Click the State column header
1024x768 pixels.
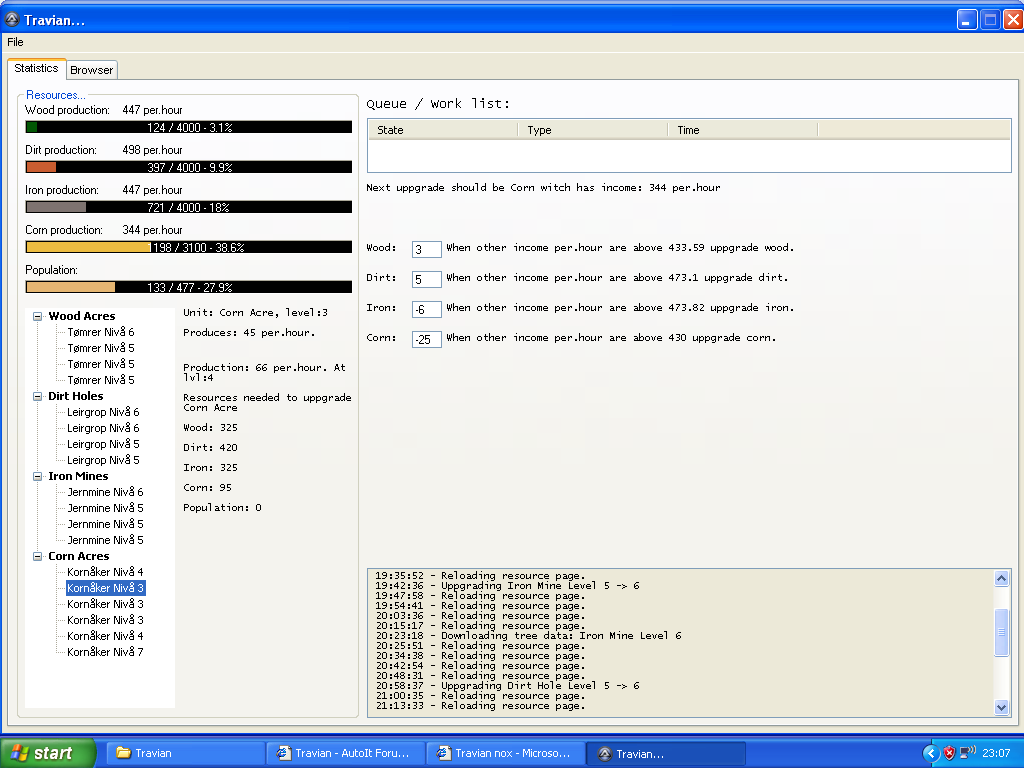[x=443, y=130]
